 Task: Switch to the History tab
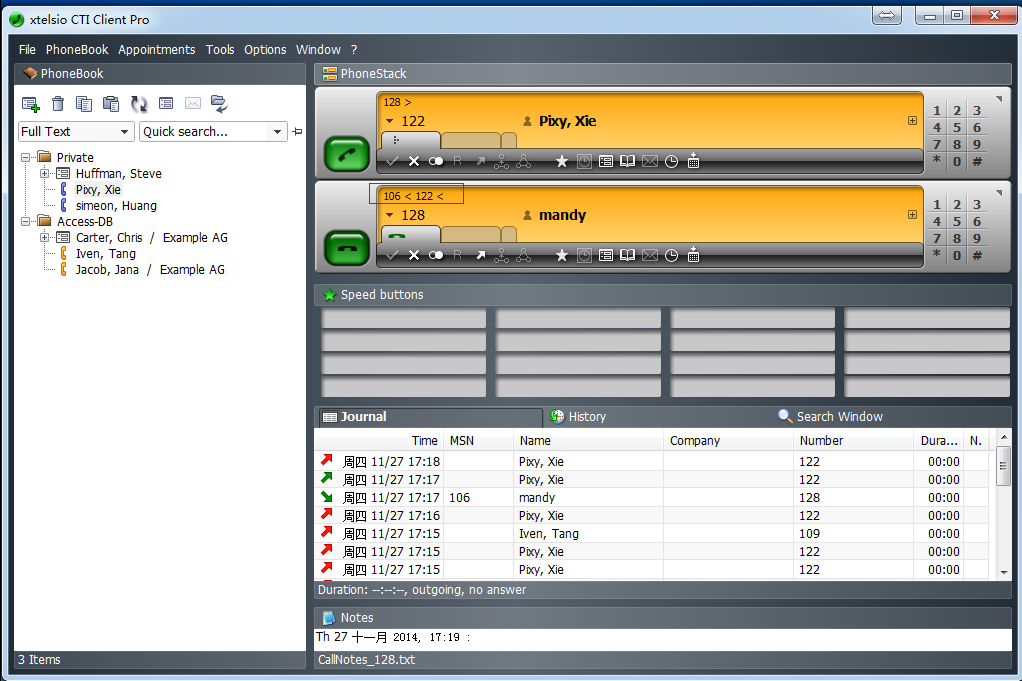click(578, 416)
